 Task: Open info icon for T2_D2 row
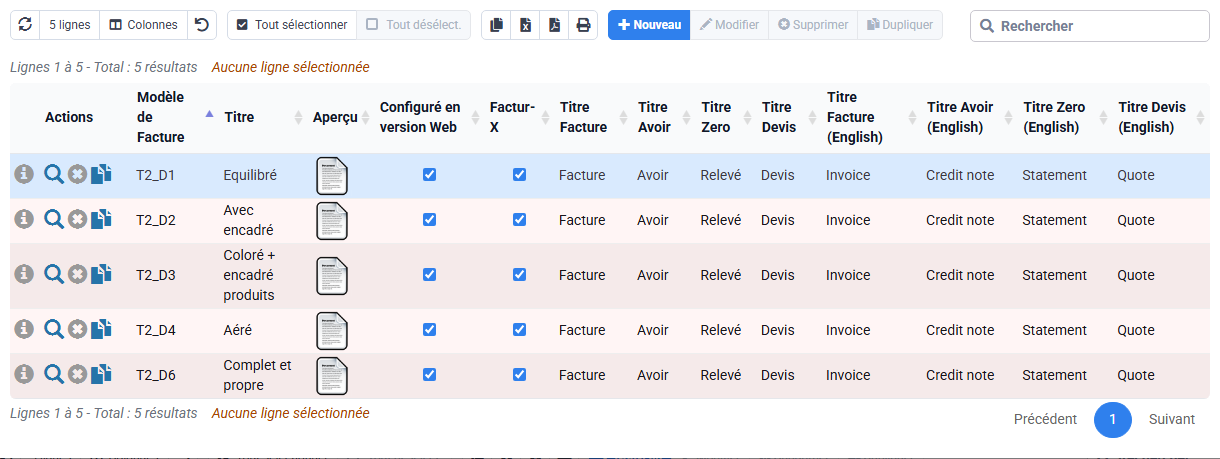point(25,220)
